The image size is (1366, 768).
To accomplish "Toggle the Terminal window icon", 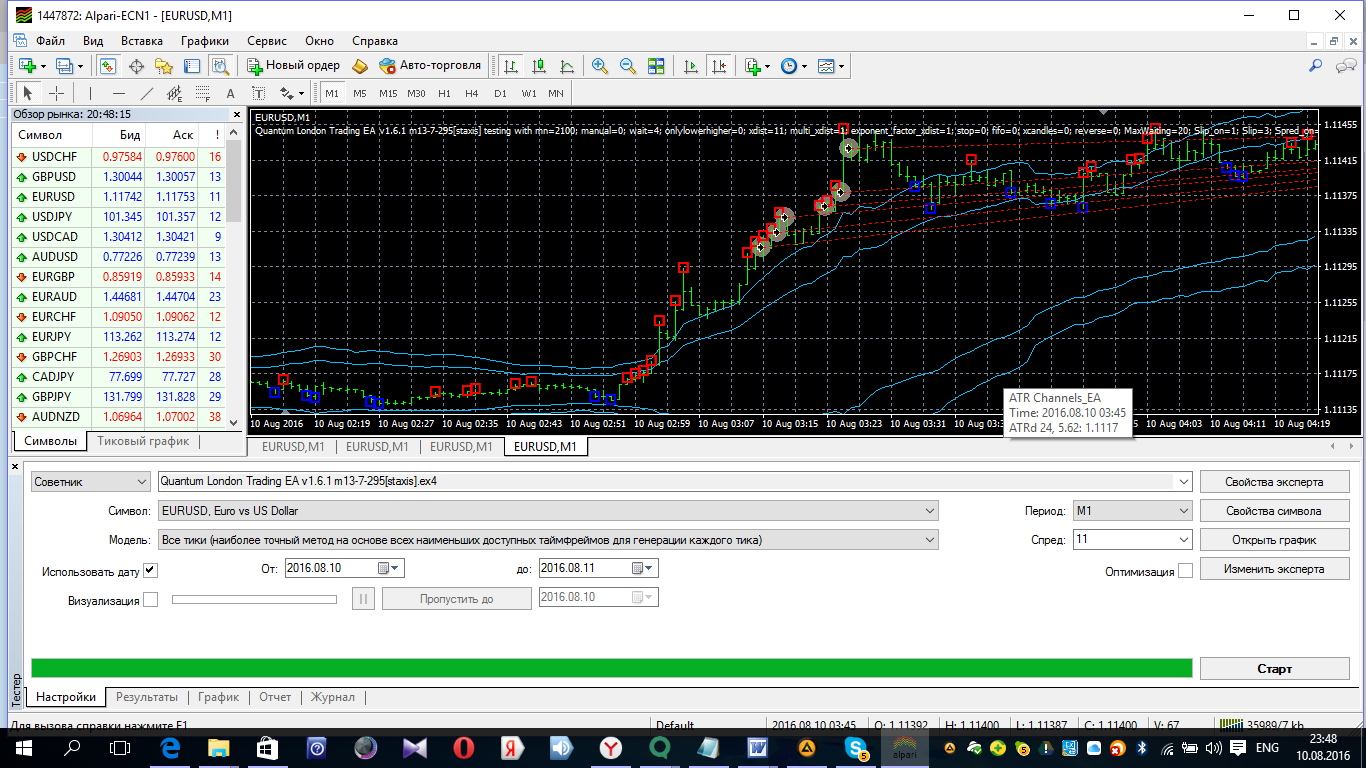I will (192, 65).
